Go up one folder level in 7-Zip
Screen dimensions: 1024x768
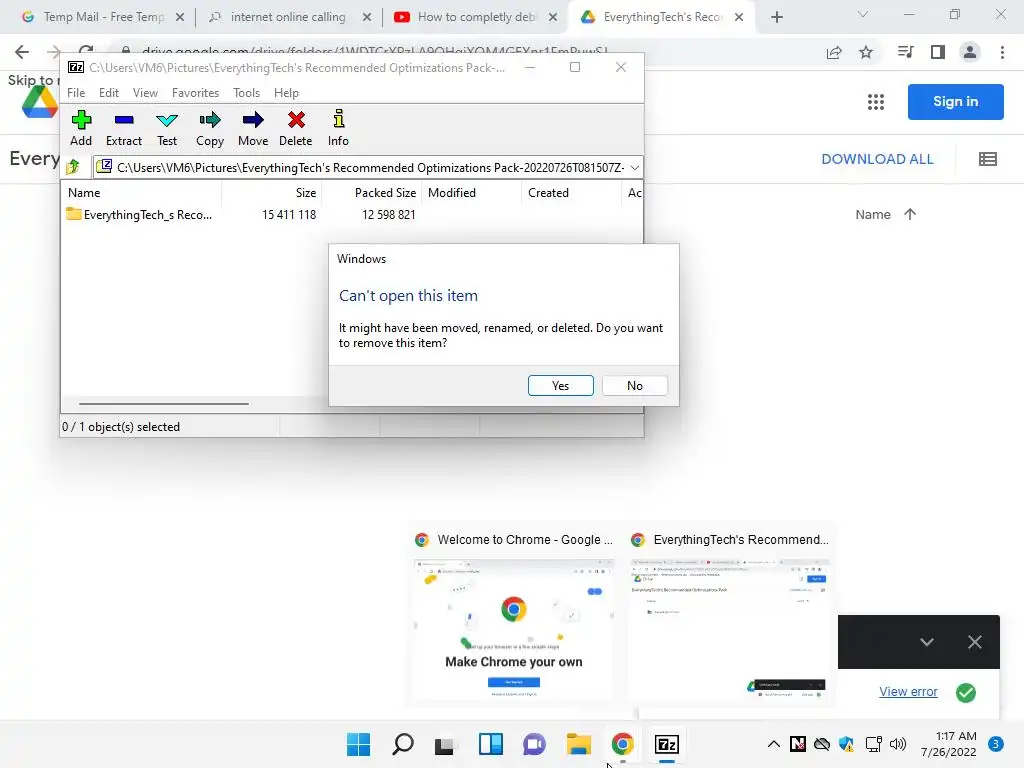point(73,167)
